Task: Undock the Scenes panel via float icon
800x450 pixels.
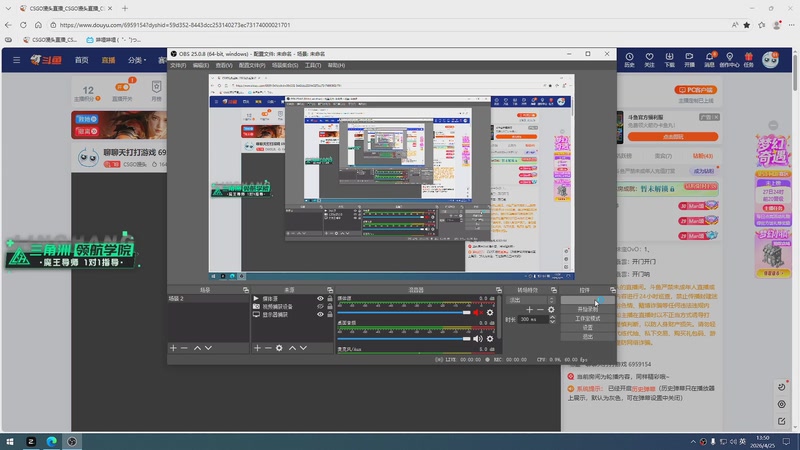Action: (x=245, y=290)
